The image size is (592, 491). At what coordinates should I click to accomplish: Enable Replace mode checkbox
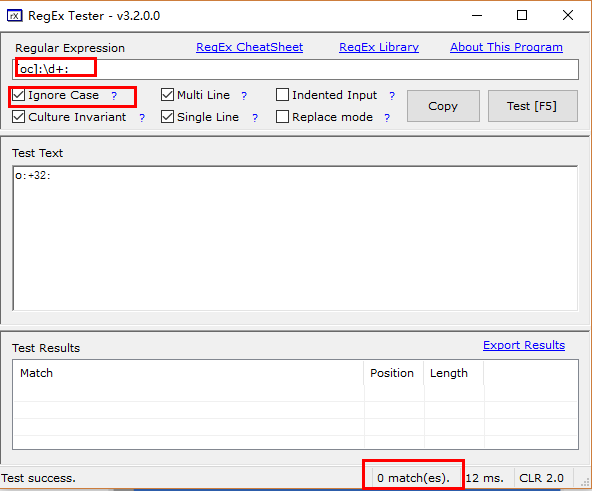pos(282,117)
